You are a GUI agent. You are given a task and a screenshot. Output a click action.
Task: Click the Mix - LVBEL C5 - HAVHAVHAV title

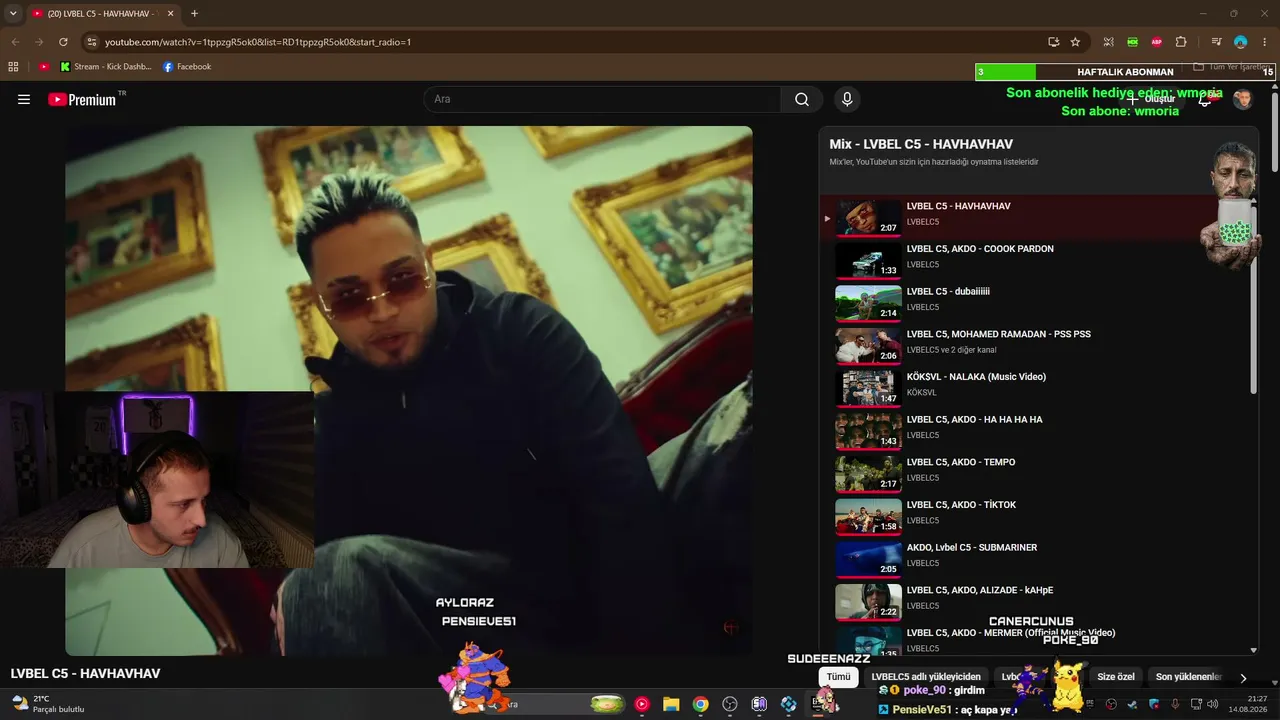point(921,144)
